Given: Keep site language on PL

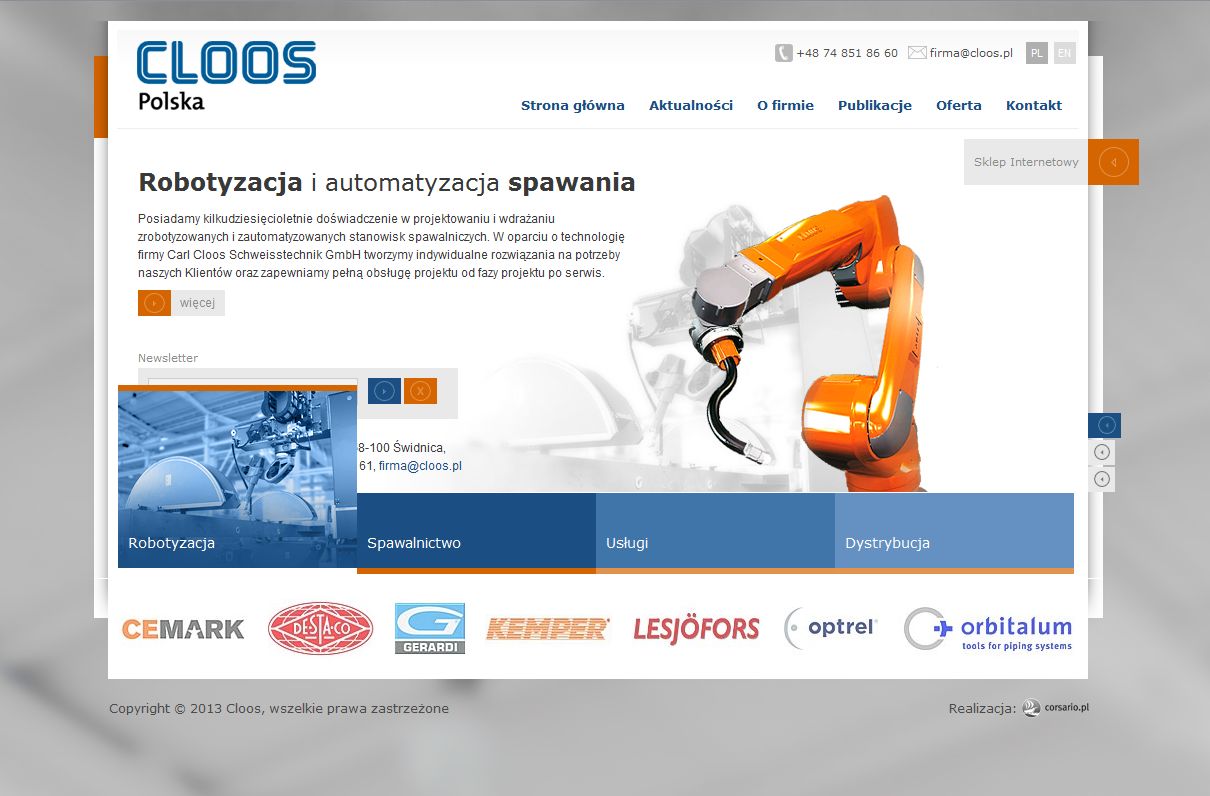Looking at the screenshot, I should tap(1036, 53).
